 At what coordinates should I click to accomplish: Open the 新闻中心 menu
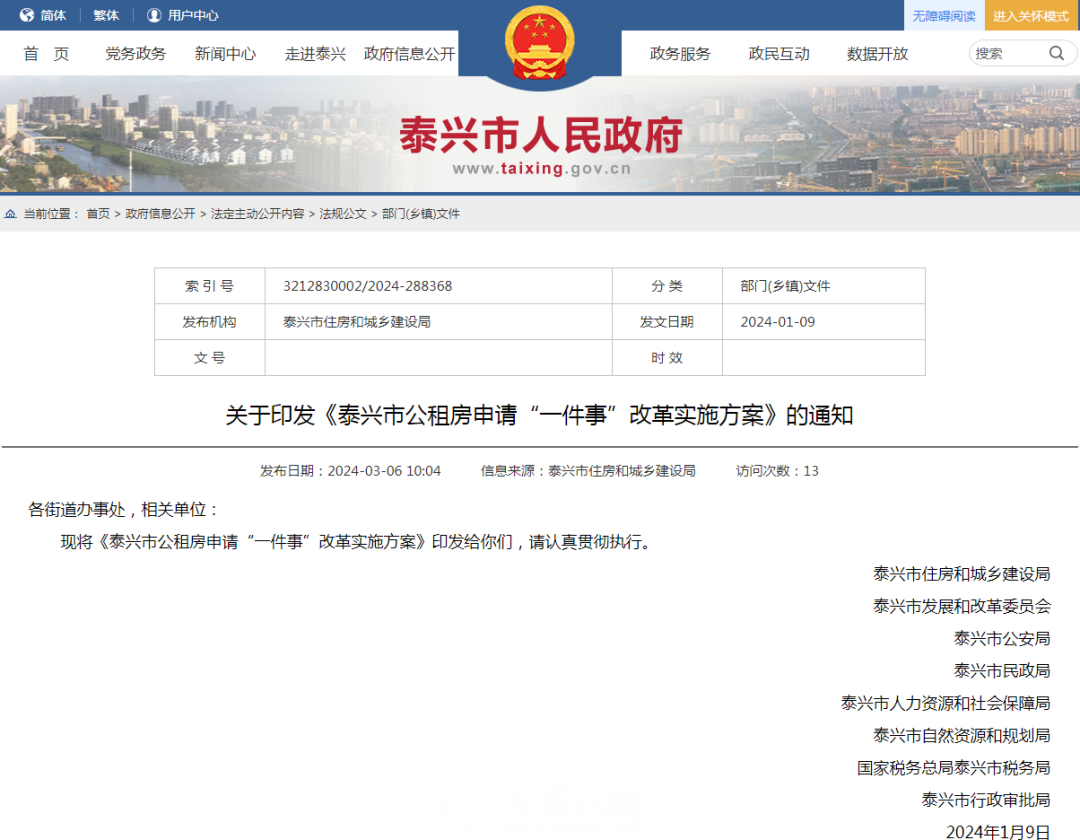[225, 54]
